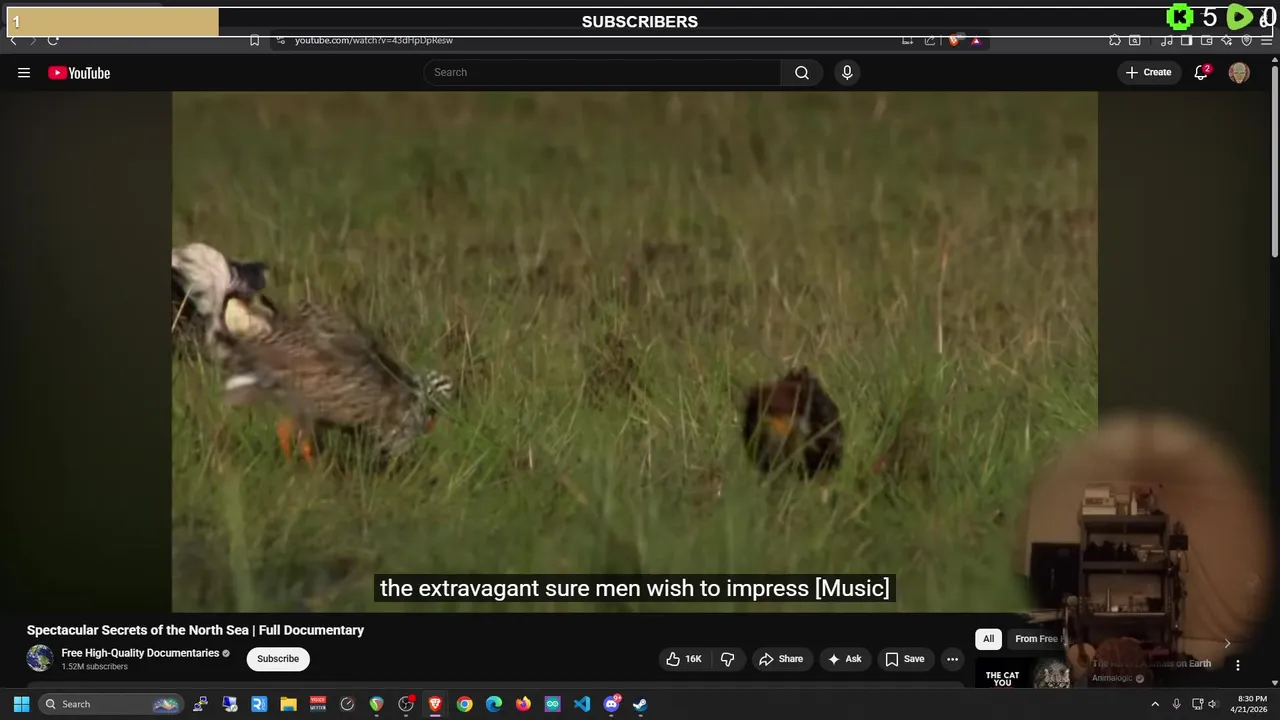Open Discord from the taskbar
The width and height of the screenshot is (1280, 720).
611,704
